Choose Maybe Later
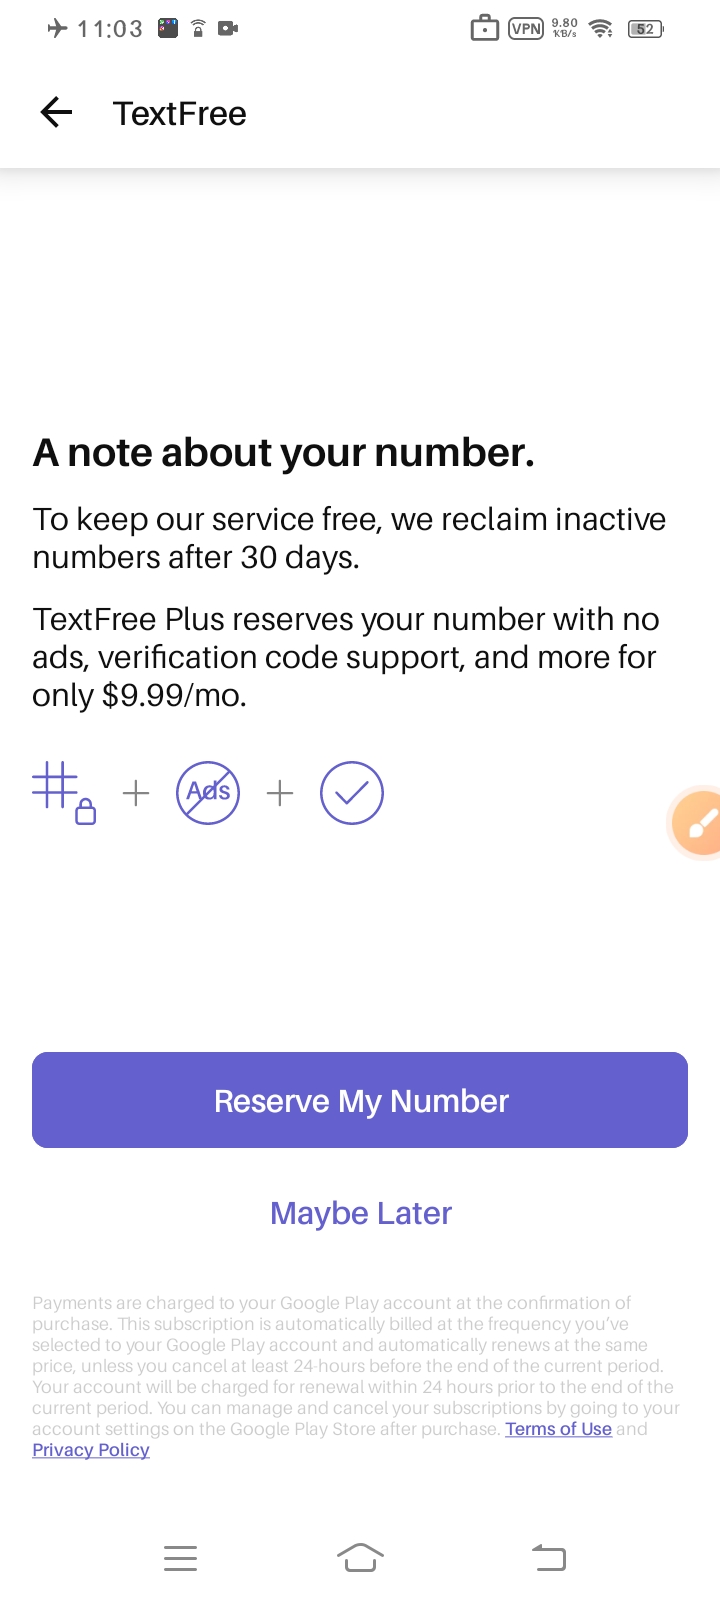 pyautogui.click(x=360, y=1213)
